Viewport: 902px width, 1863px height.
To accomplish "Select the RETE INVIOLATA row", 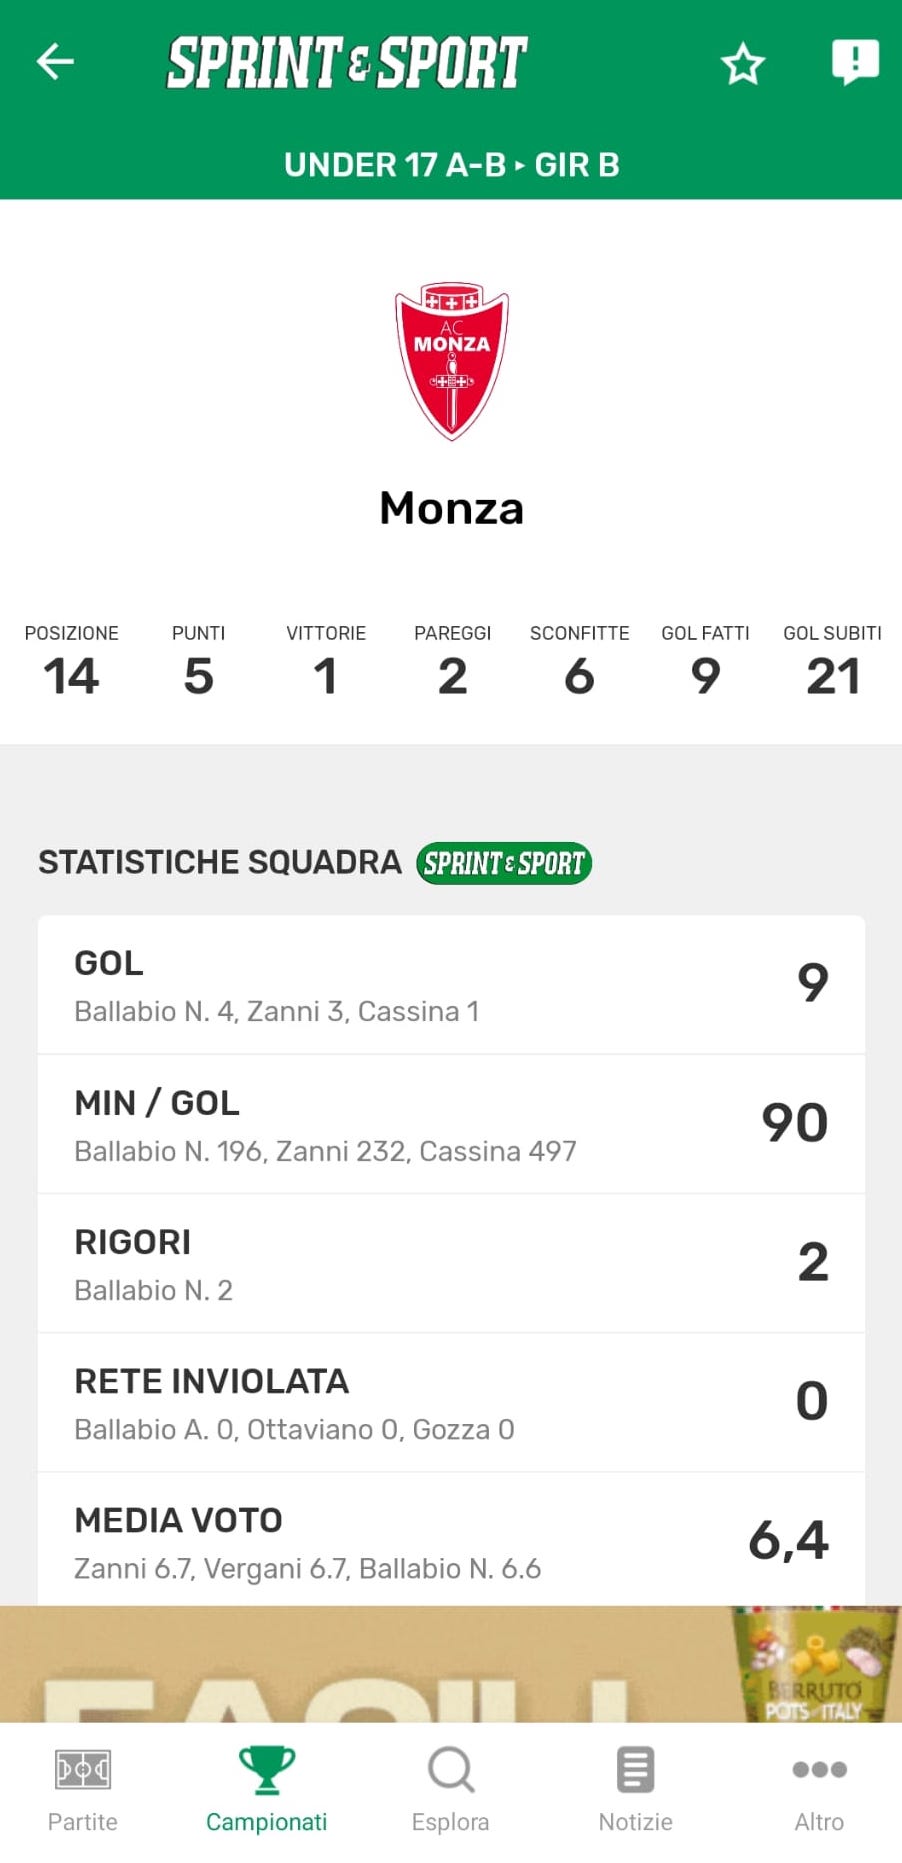I will click(451, 1402).
